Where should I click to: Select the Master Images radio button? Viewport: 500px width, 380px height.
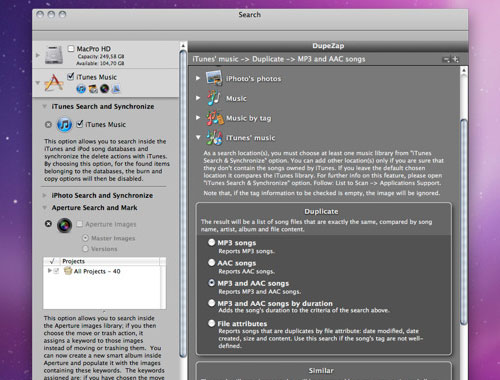click(x=86, y=238)
